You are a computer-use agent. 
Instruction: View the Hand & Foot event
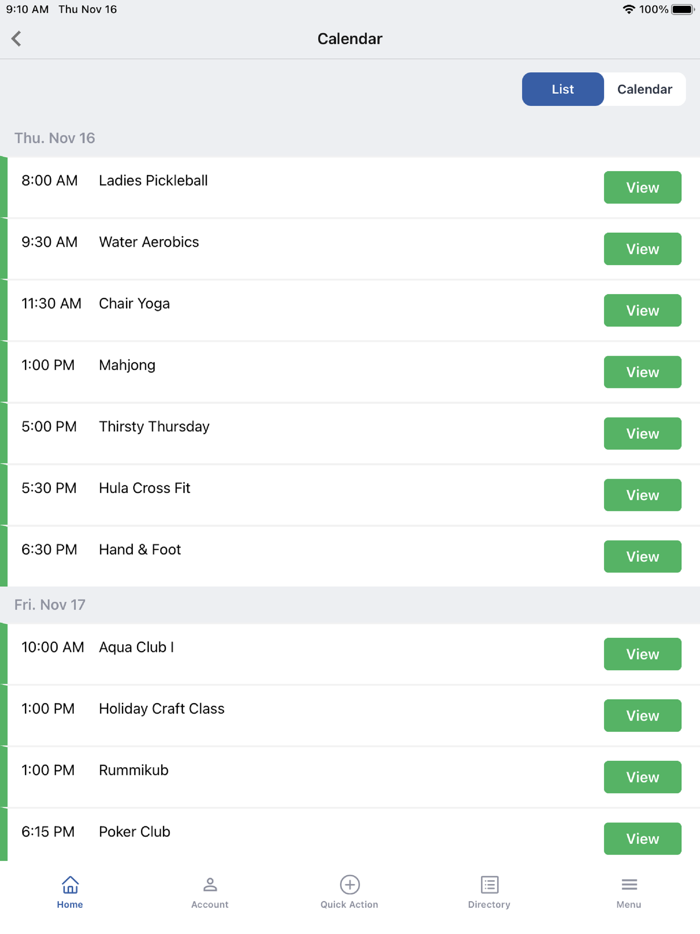(642, 557)
